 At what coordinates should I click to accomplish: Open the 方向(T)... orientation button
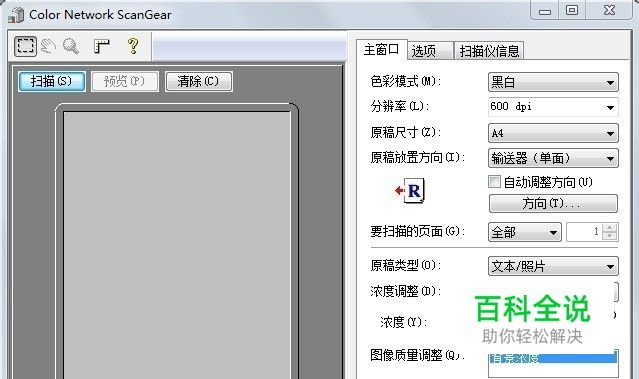[x=553, y=203]
